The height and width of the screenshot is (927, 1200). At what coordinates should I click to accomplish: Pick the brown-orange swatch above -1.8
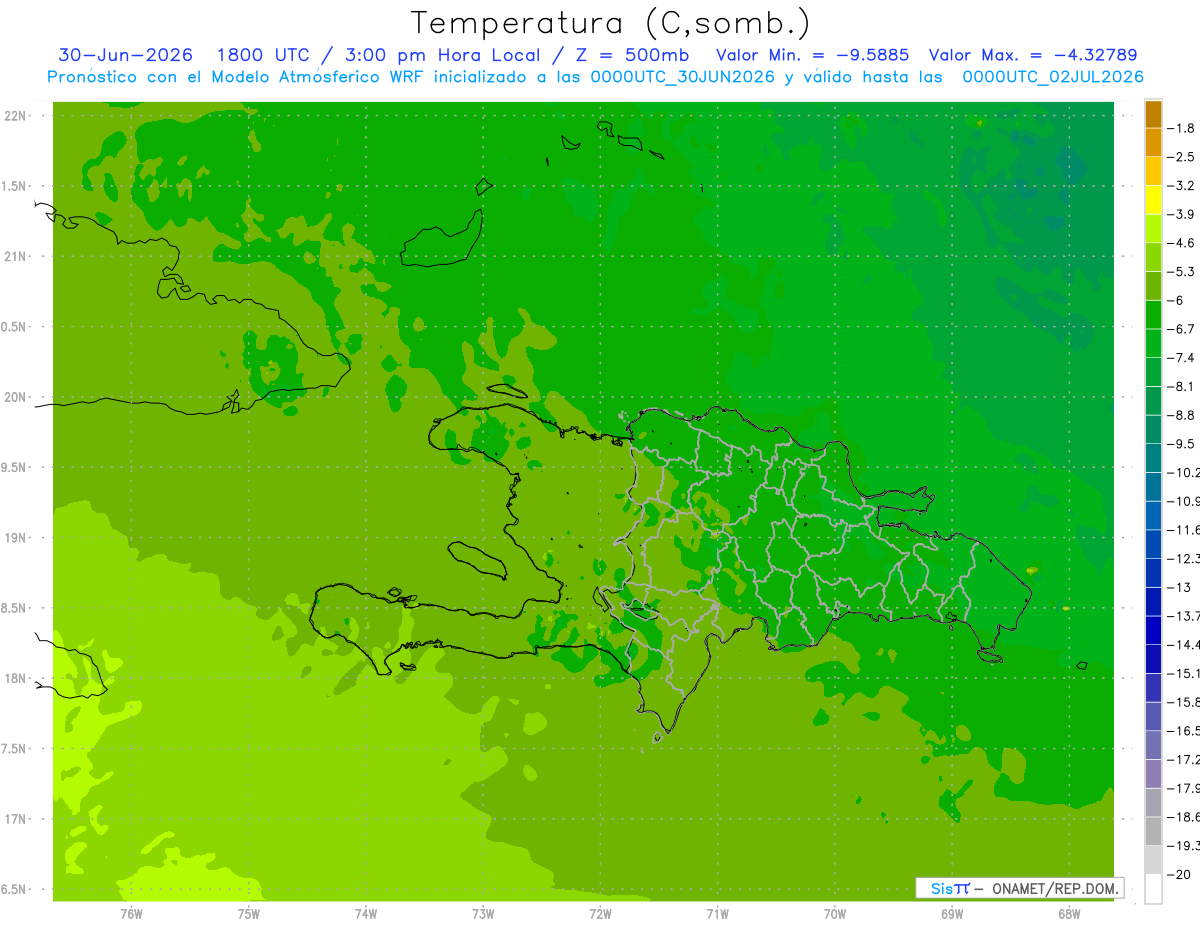1153,115
